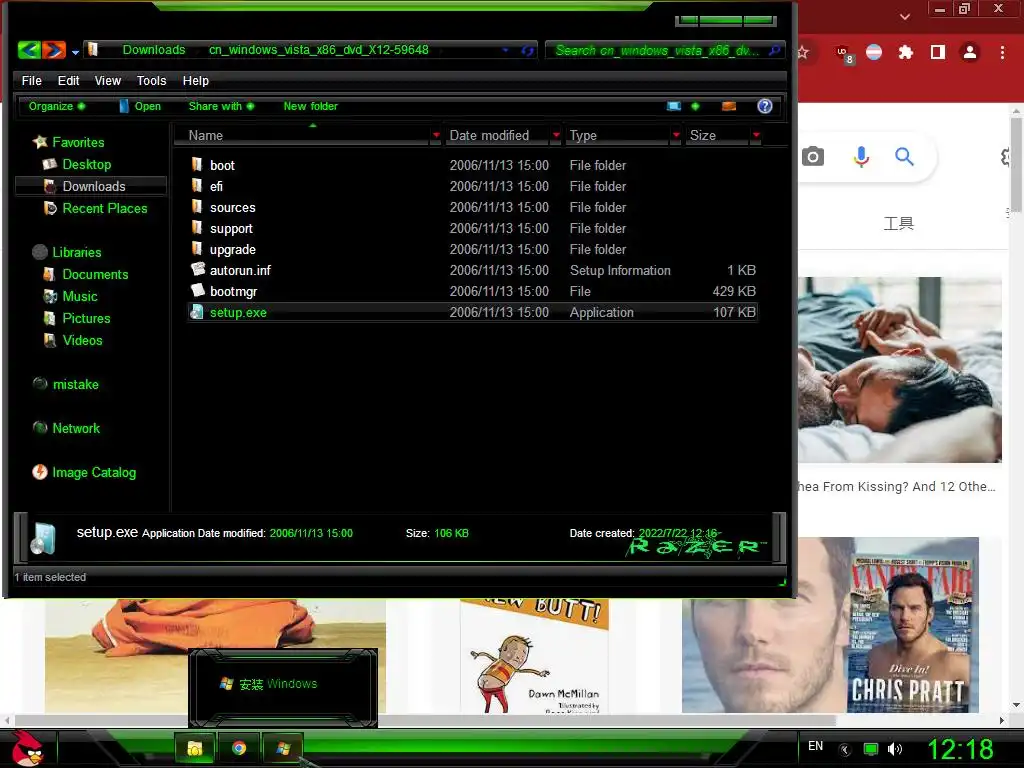The width and height of the screenshot is (1024, 768).
Task: Select the upgrade folder icon
Action: 197,249
